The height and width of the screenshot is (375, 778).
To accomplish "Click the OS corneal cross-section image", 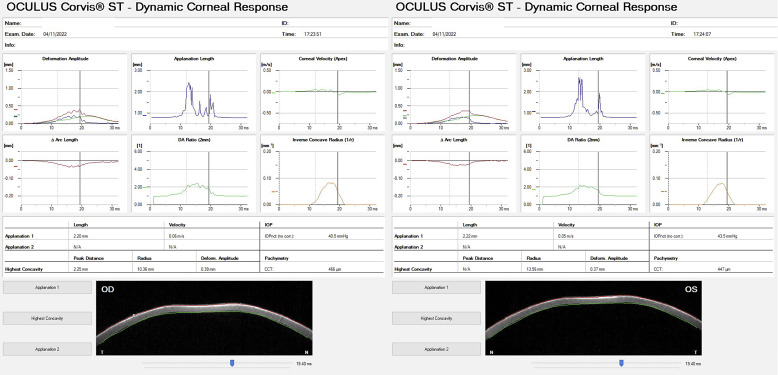I will 593,318.
